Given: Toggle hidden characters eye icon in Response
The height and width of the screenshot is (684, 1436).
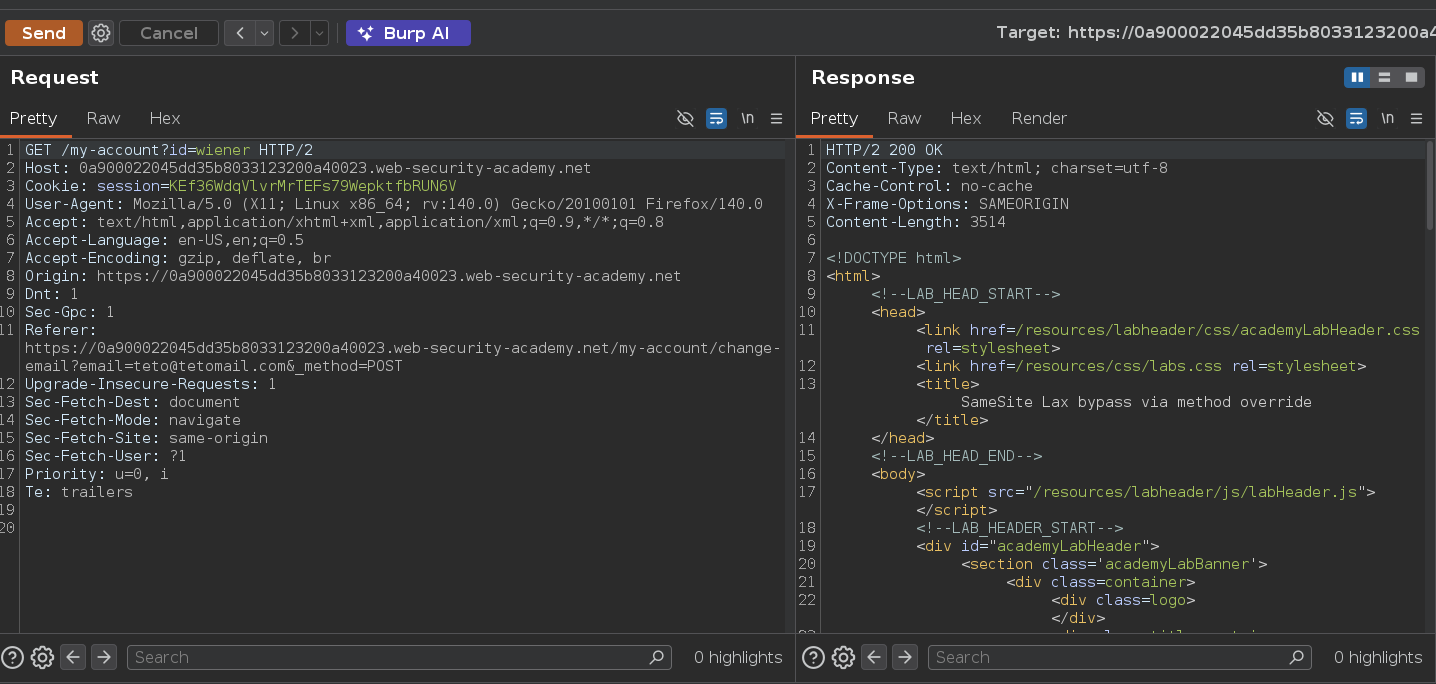Looking at the screenshot, I should 1325,118.
